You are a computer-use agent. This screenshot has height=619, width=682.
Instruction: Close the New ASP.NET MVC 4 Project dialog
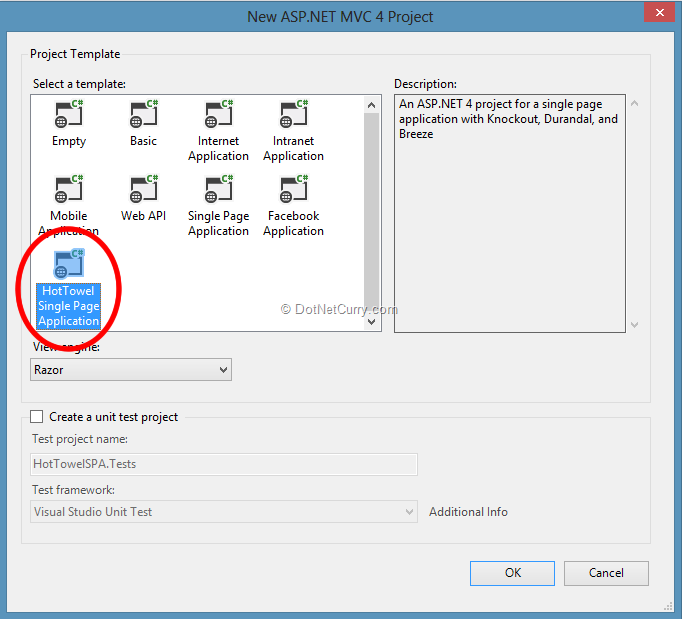(659, 13)
